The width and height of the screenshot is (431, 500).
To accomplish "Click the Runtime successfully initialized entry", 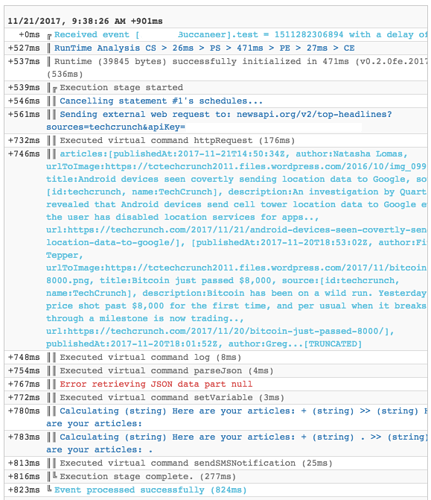I will (x=236, y=67).
